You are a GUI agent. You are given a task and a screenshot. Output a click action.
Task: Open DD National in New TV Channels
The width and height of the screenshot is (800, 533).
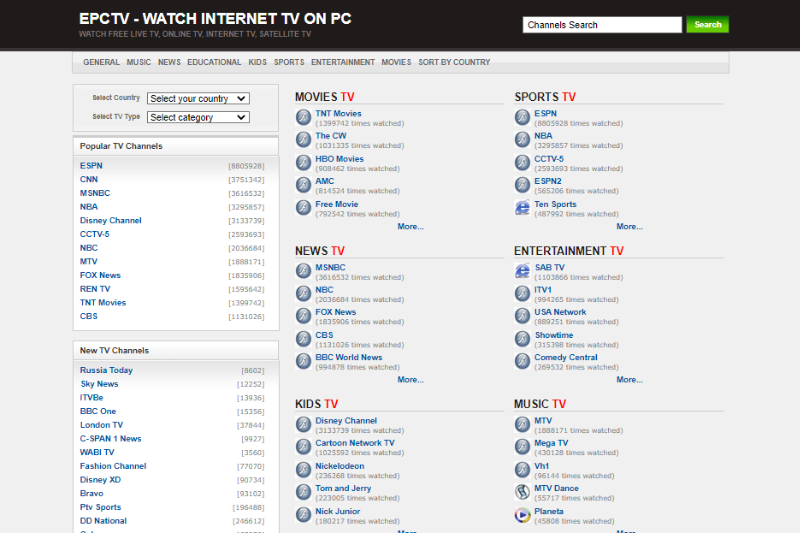103,521
